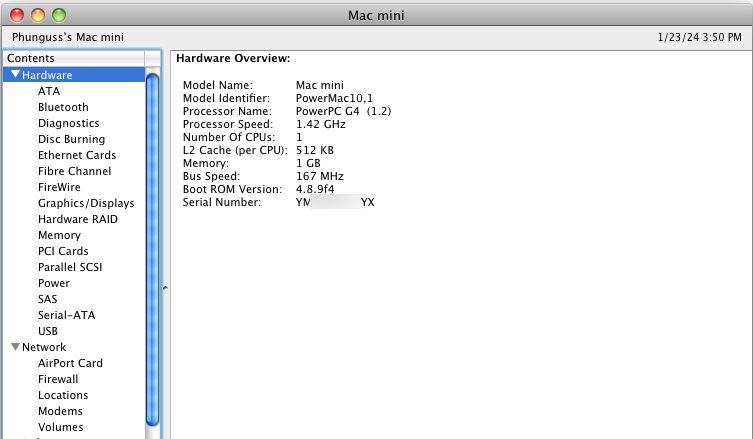Click the Boot ROM version 4.8.9f4
Viewport: 753px width, 439px height.
tap(315, 189)
